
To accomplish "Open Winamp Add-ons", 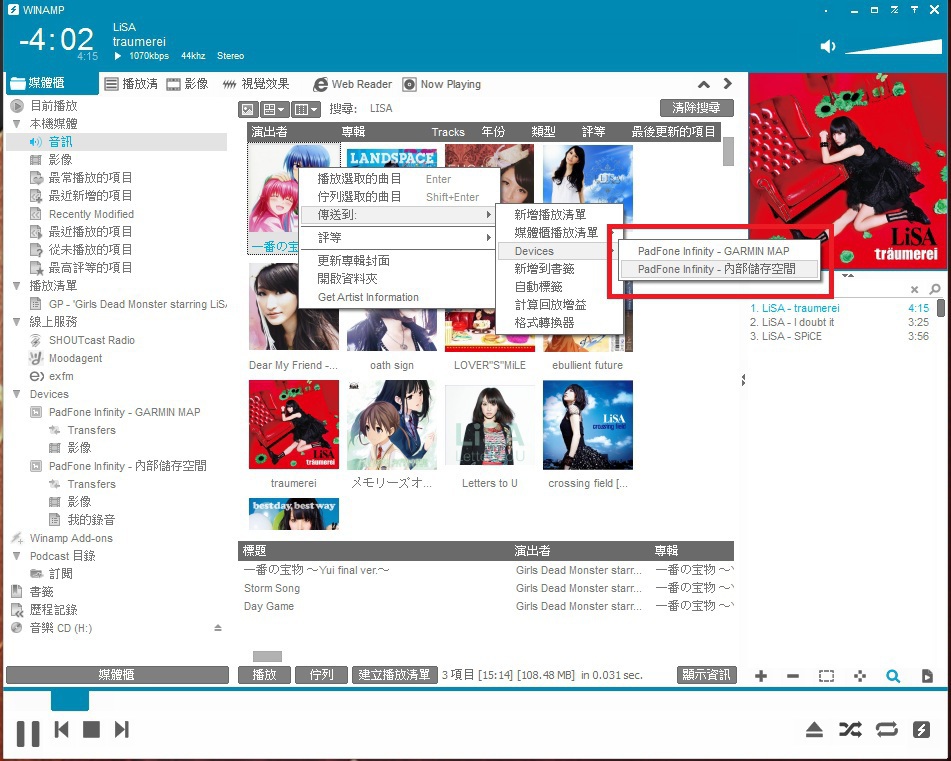I will pos(71,538).
